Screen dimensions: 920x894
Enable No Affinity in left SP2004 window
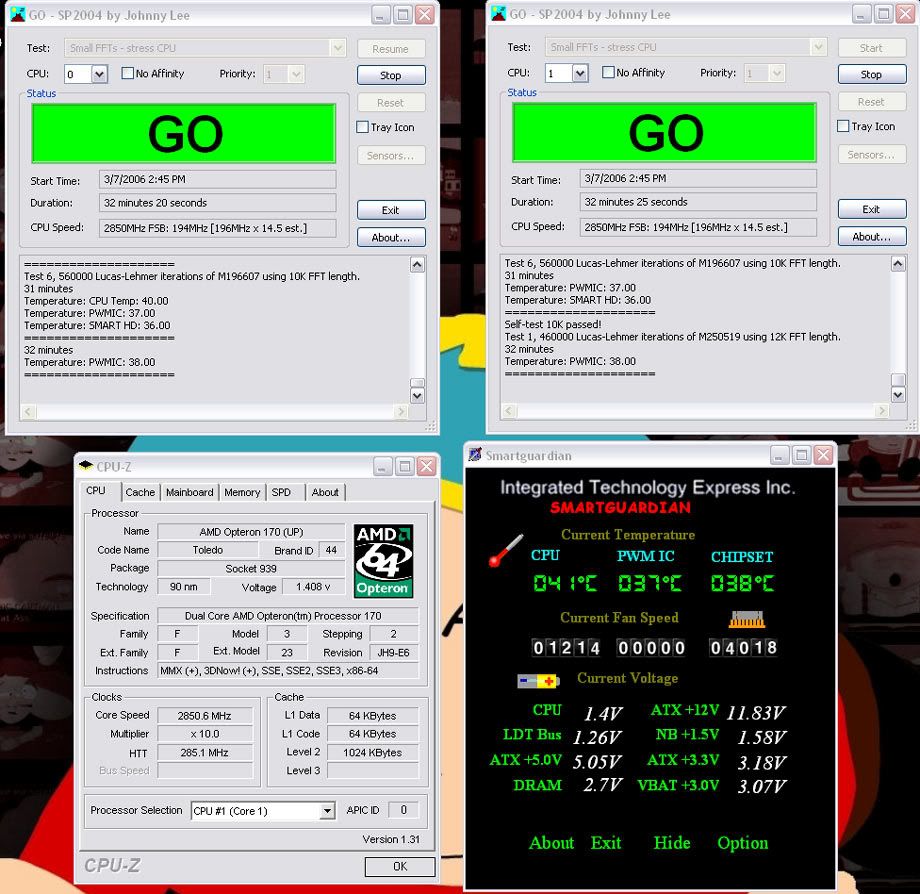(x=127, y=73)
